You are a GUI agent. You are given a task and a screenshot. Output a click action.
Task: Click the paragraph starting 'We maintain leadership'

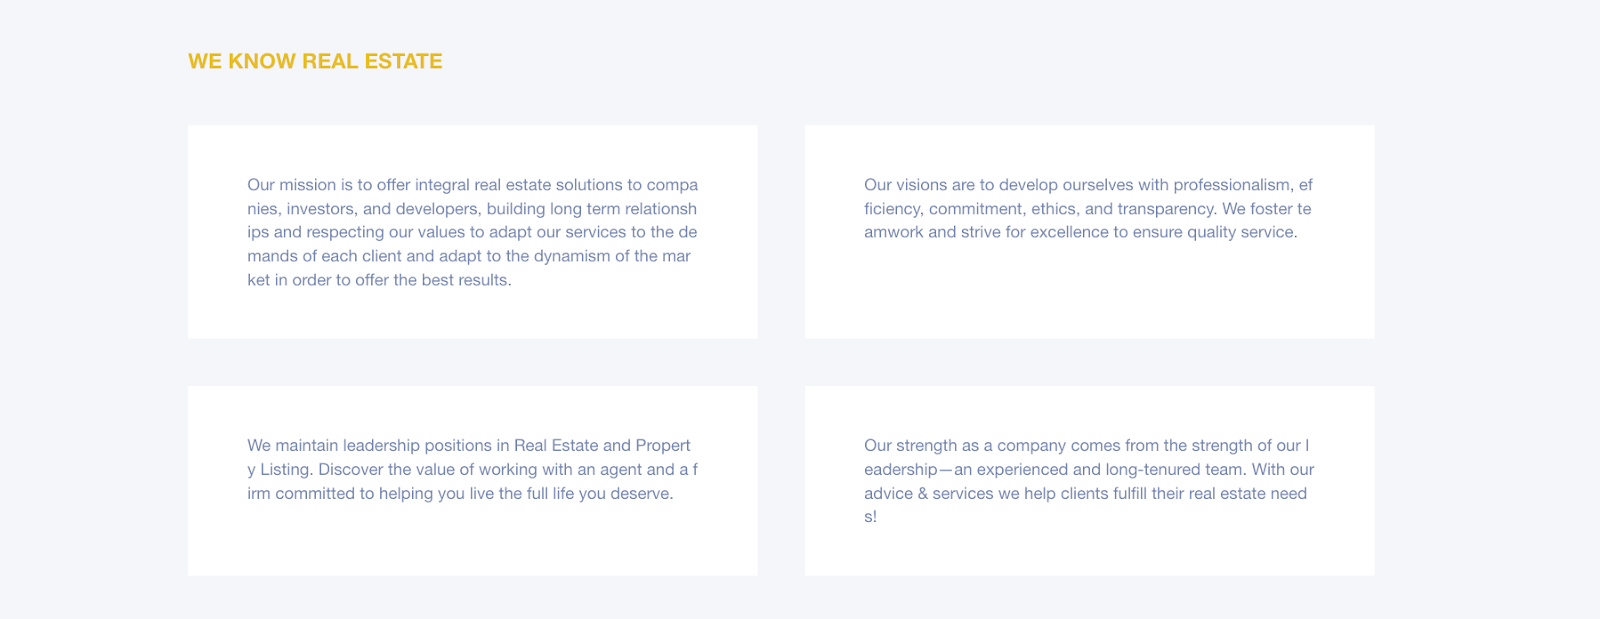coord(472,469)
